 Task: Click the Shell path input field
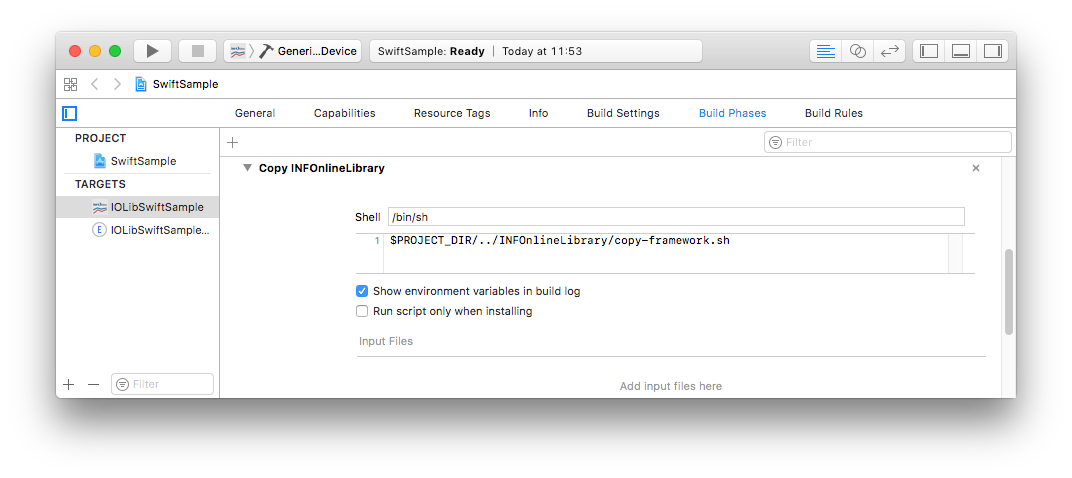(675, 217)
